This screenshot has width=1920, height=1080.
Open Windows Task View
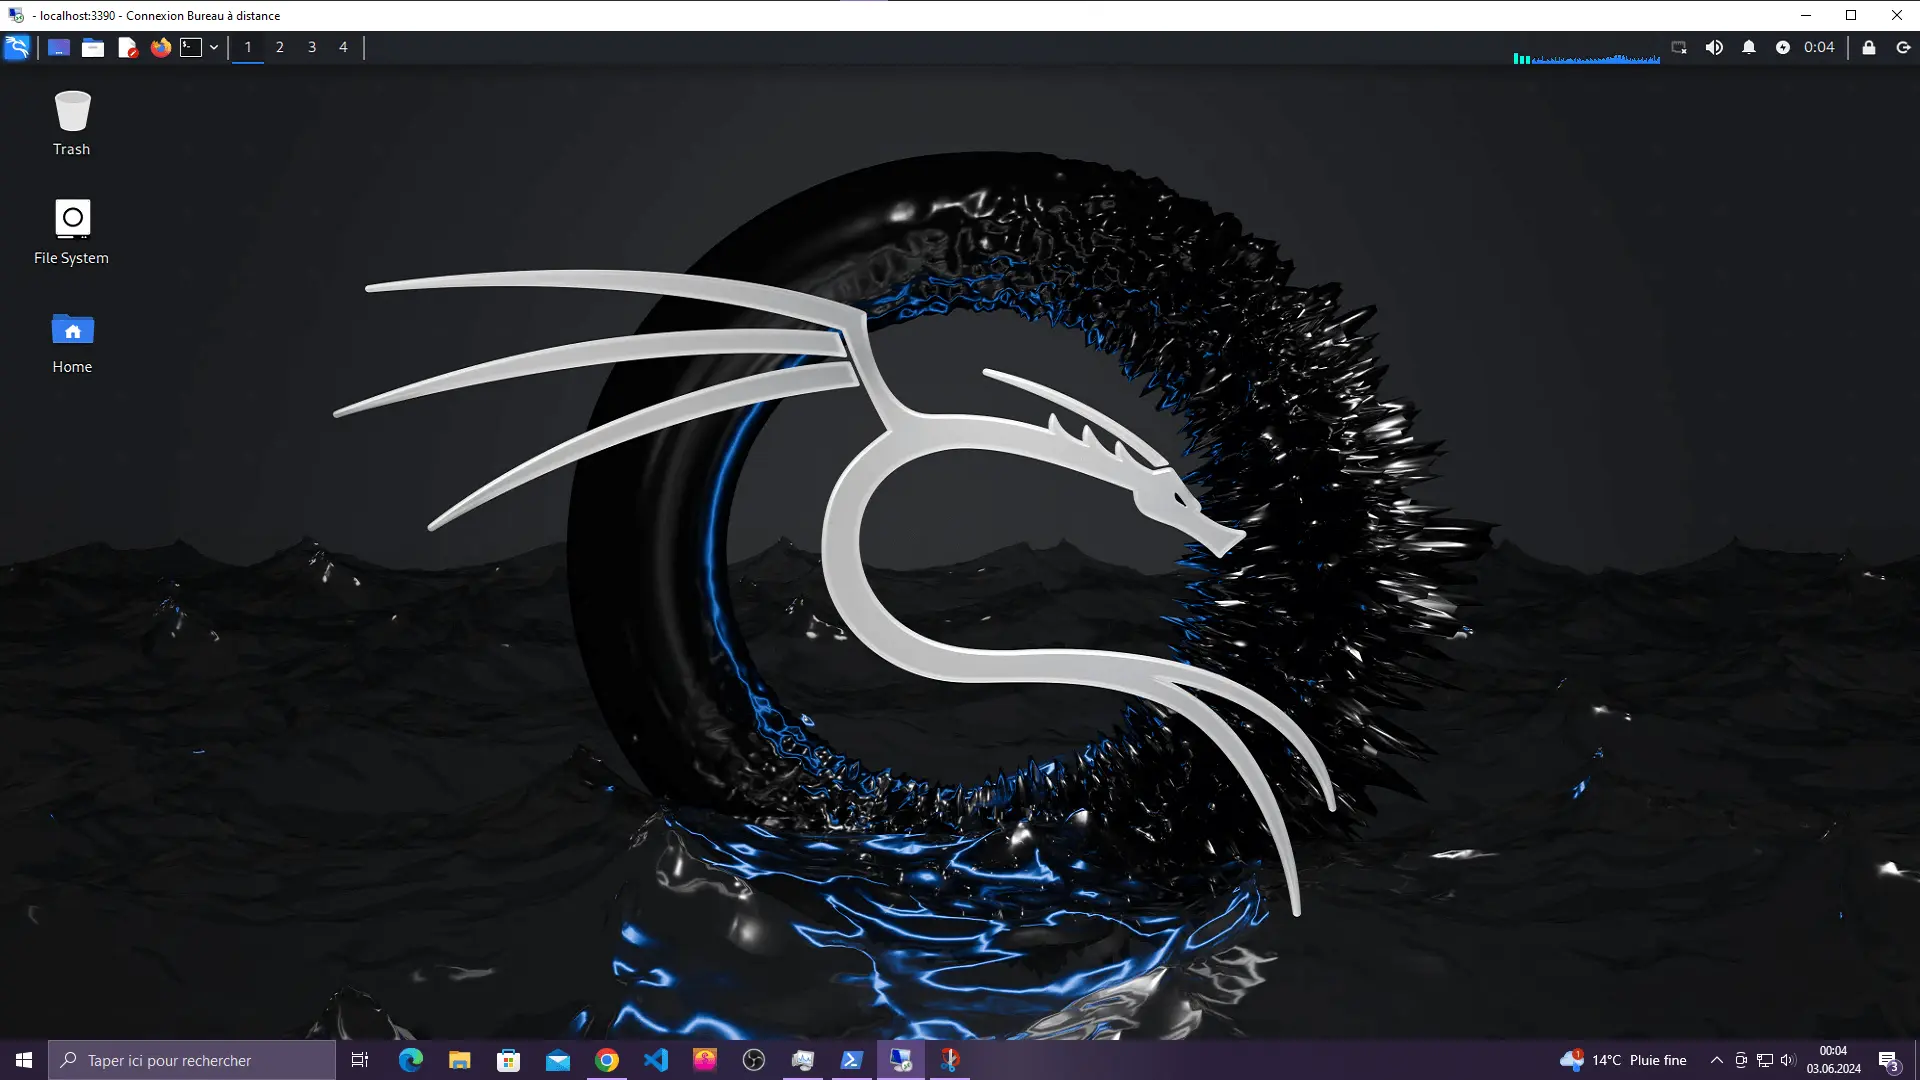pos(360,1060)
